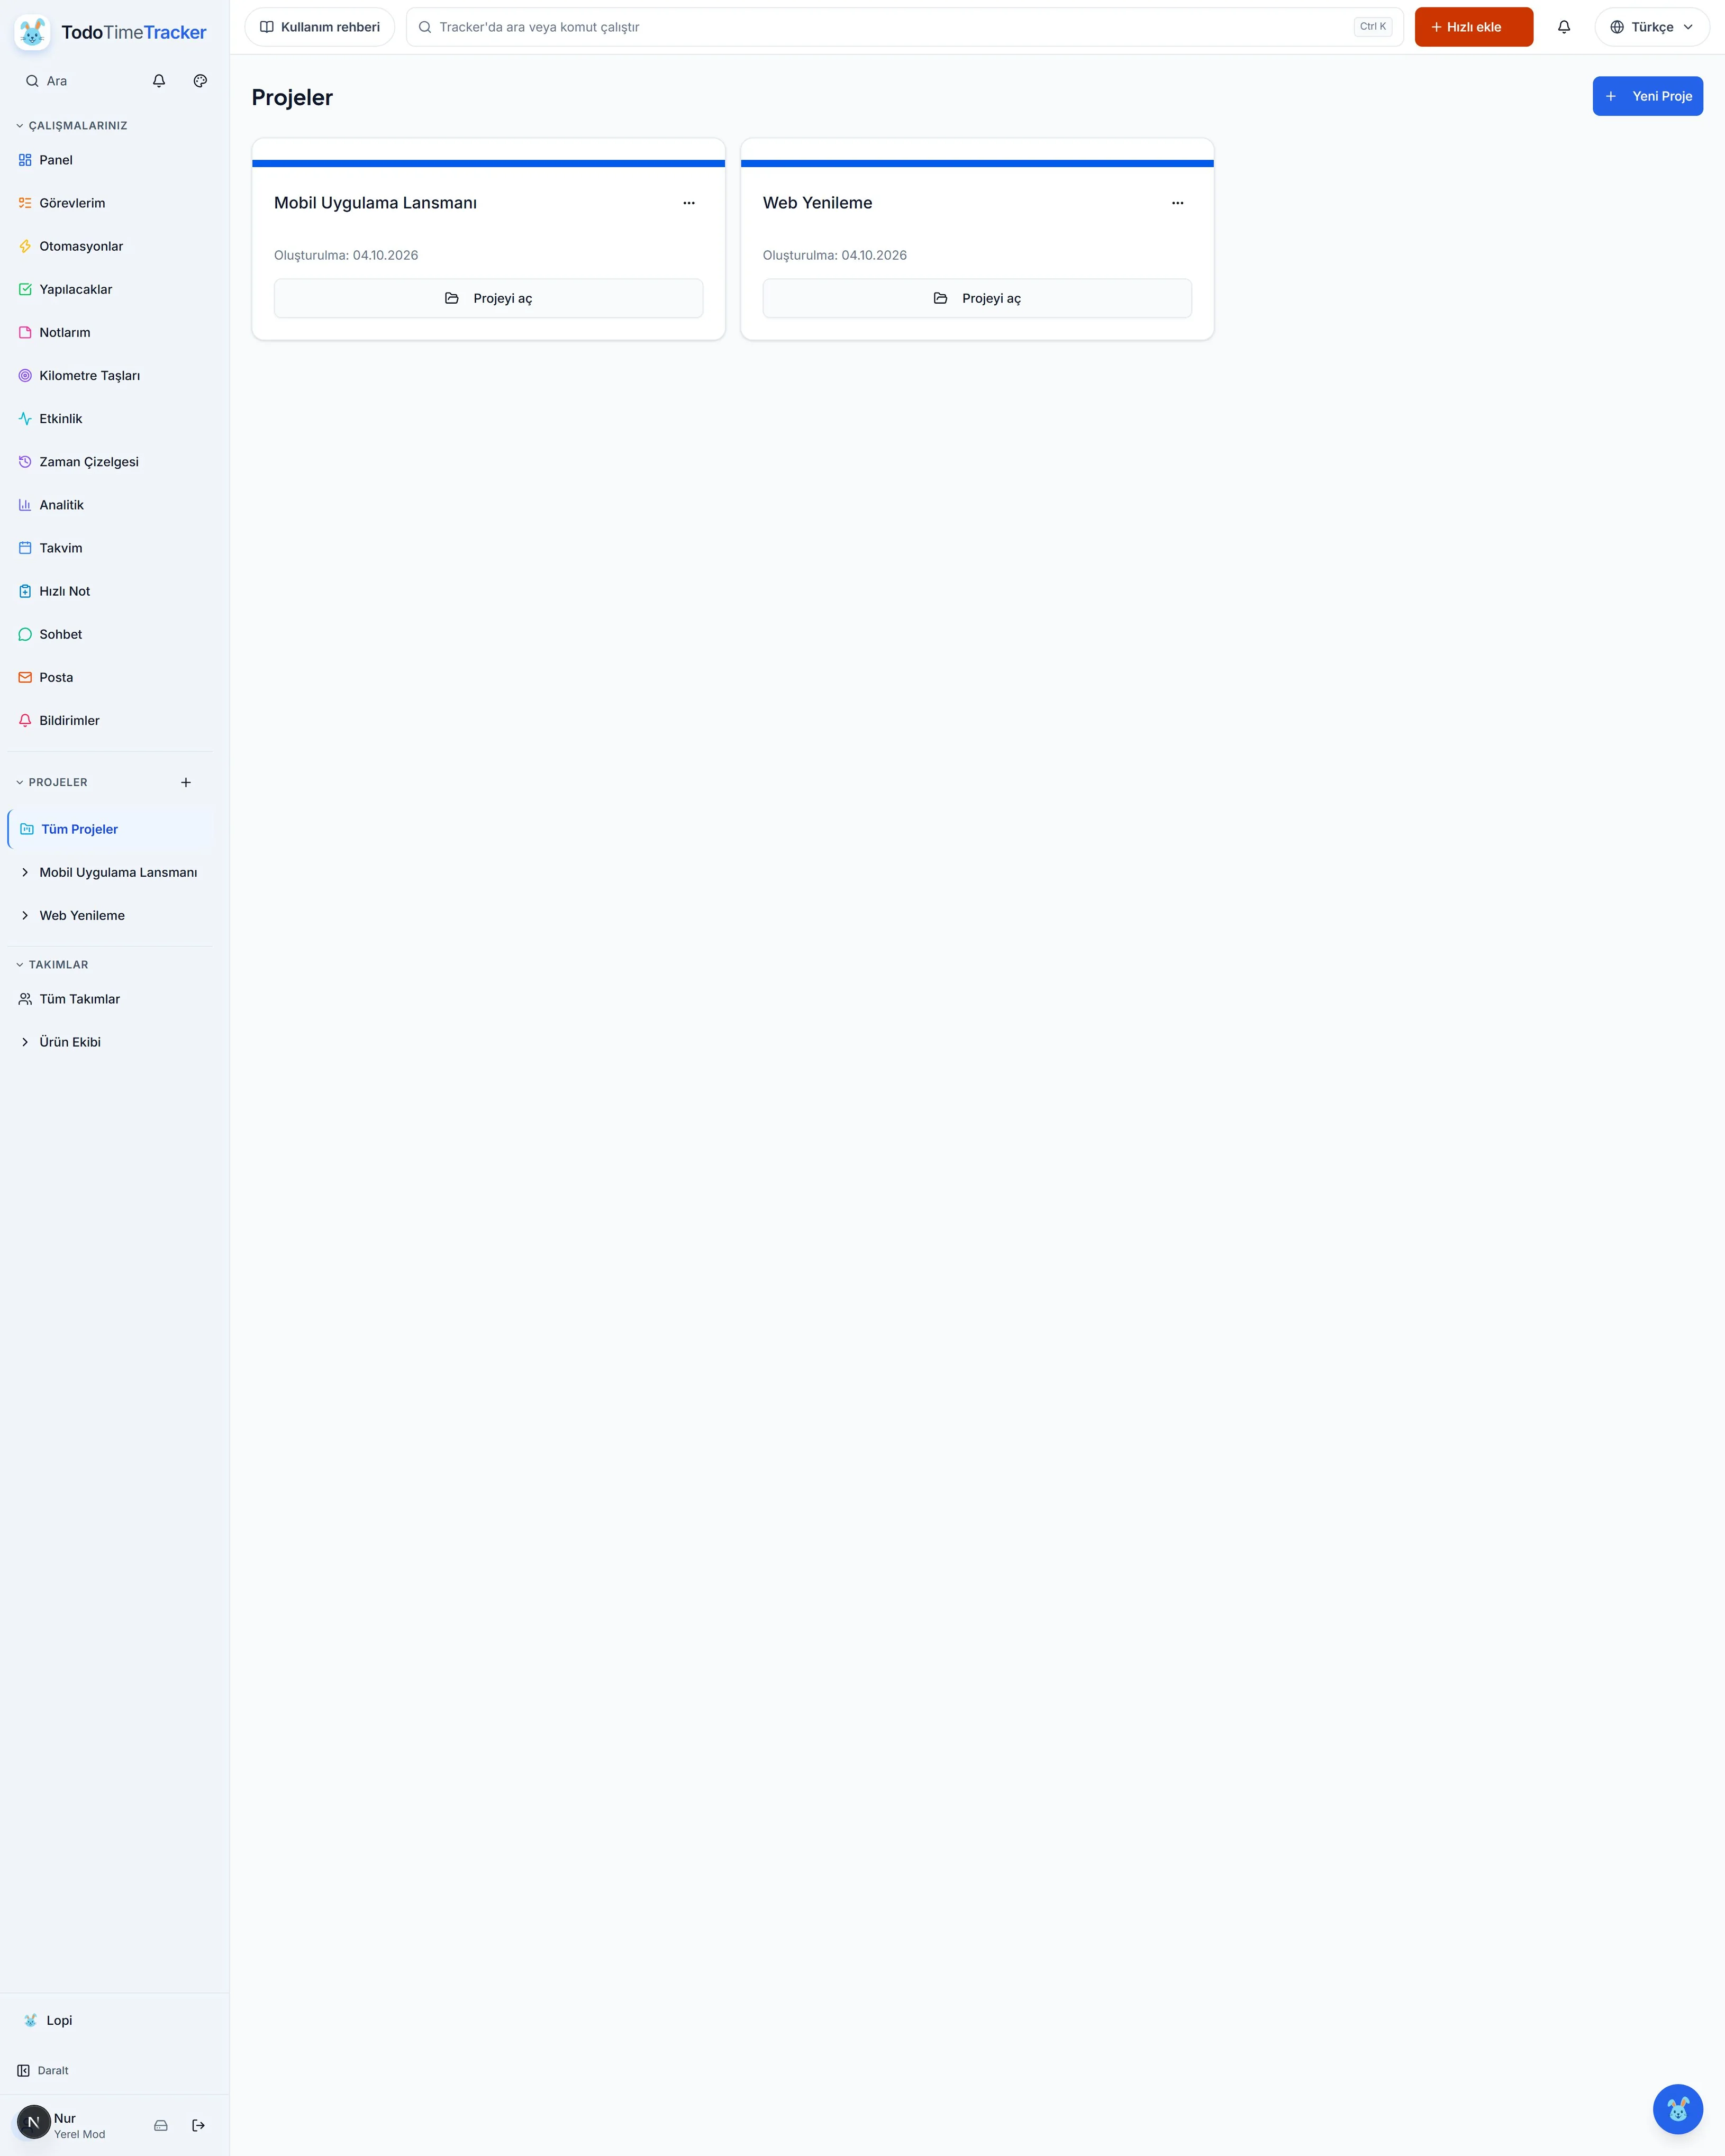Collapse the sidebar with Daralt
This screenshot has height=2156, width=1725.
tap(44, 2070)
